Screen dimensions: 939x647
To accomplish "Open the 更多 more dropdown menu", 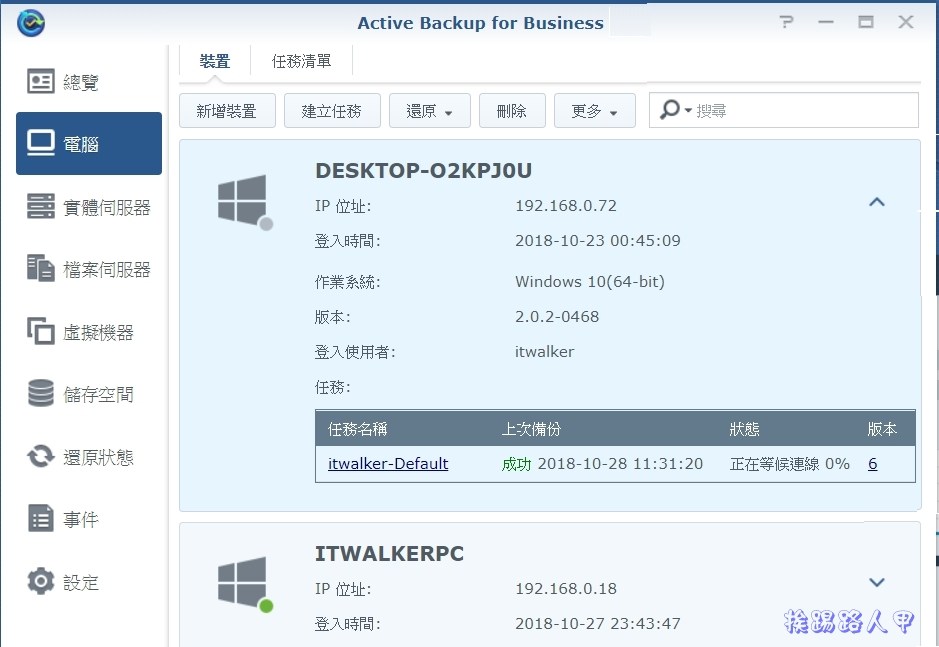I will [x=595, y=110].
